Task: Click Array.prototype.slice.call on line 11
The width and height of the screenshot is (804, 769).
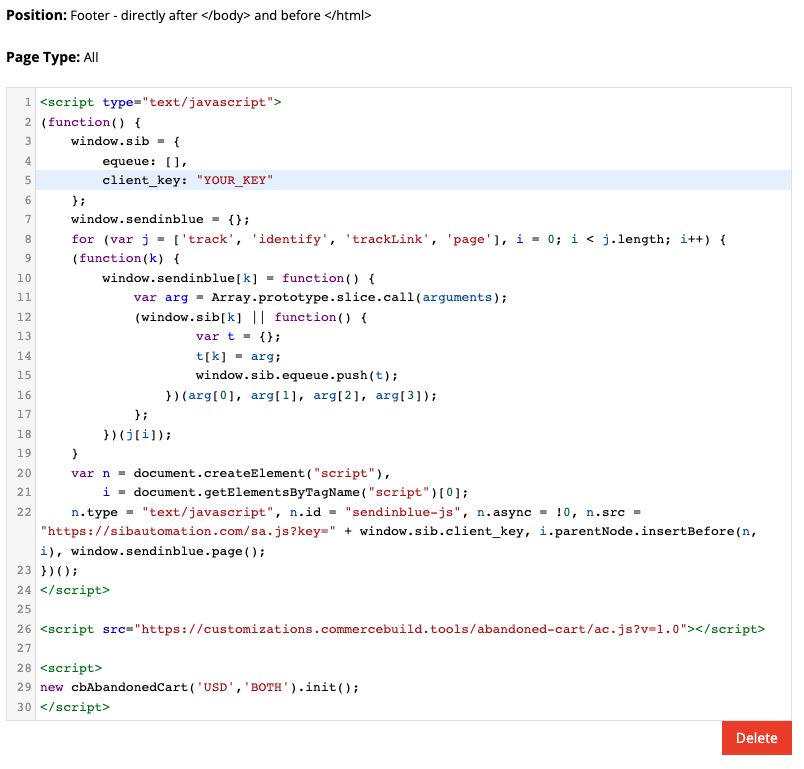Action: [x=313, y=297]
